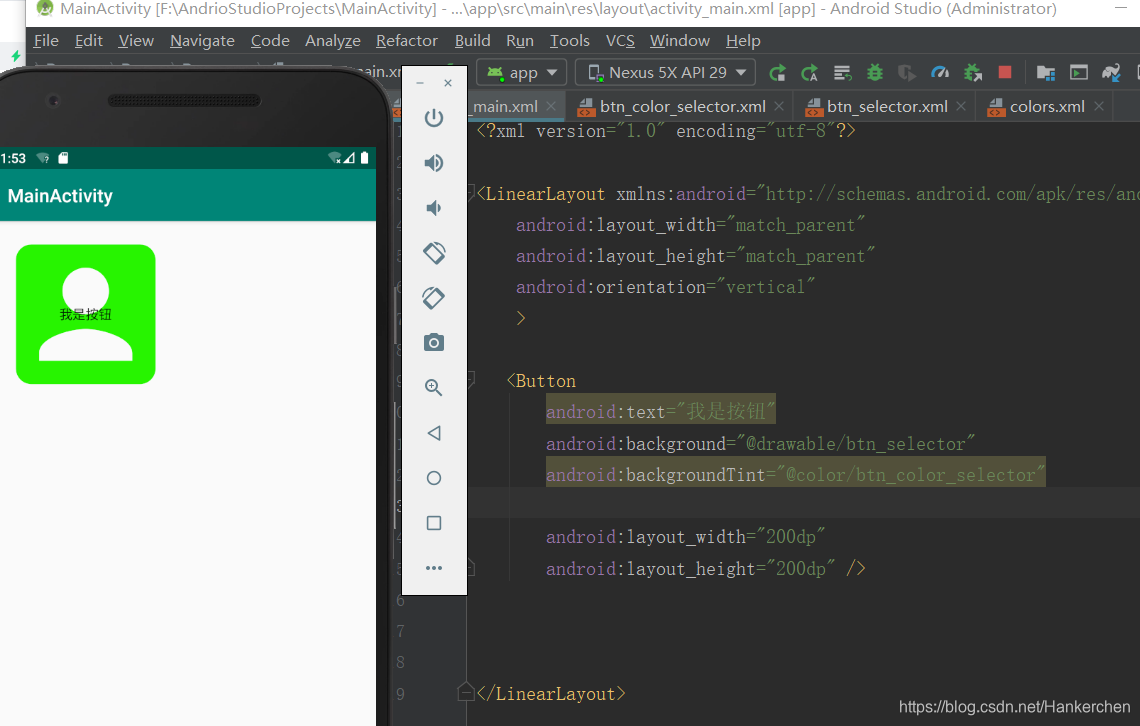Open the AVD Manager icon
This screenshot has height=726, width=1140.
click(1079, 73)
